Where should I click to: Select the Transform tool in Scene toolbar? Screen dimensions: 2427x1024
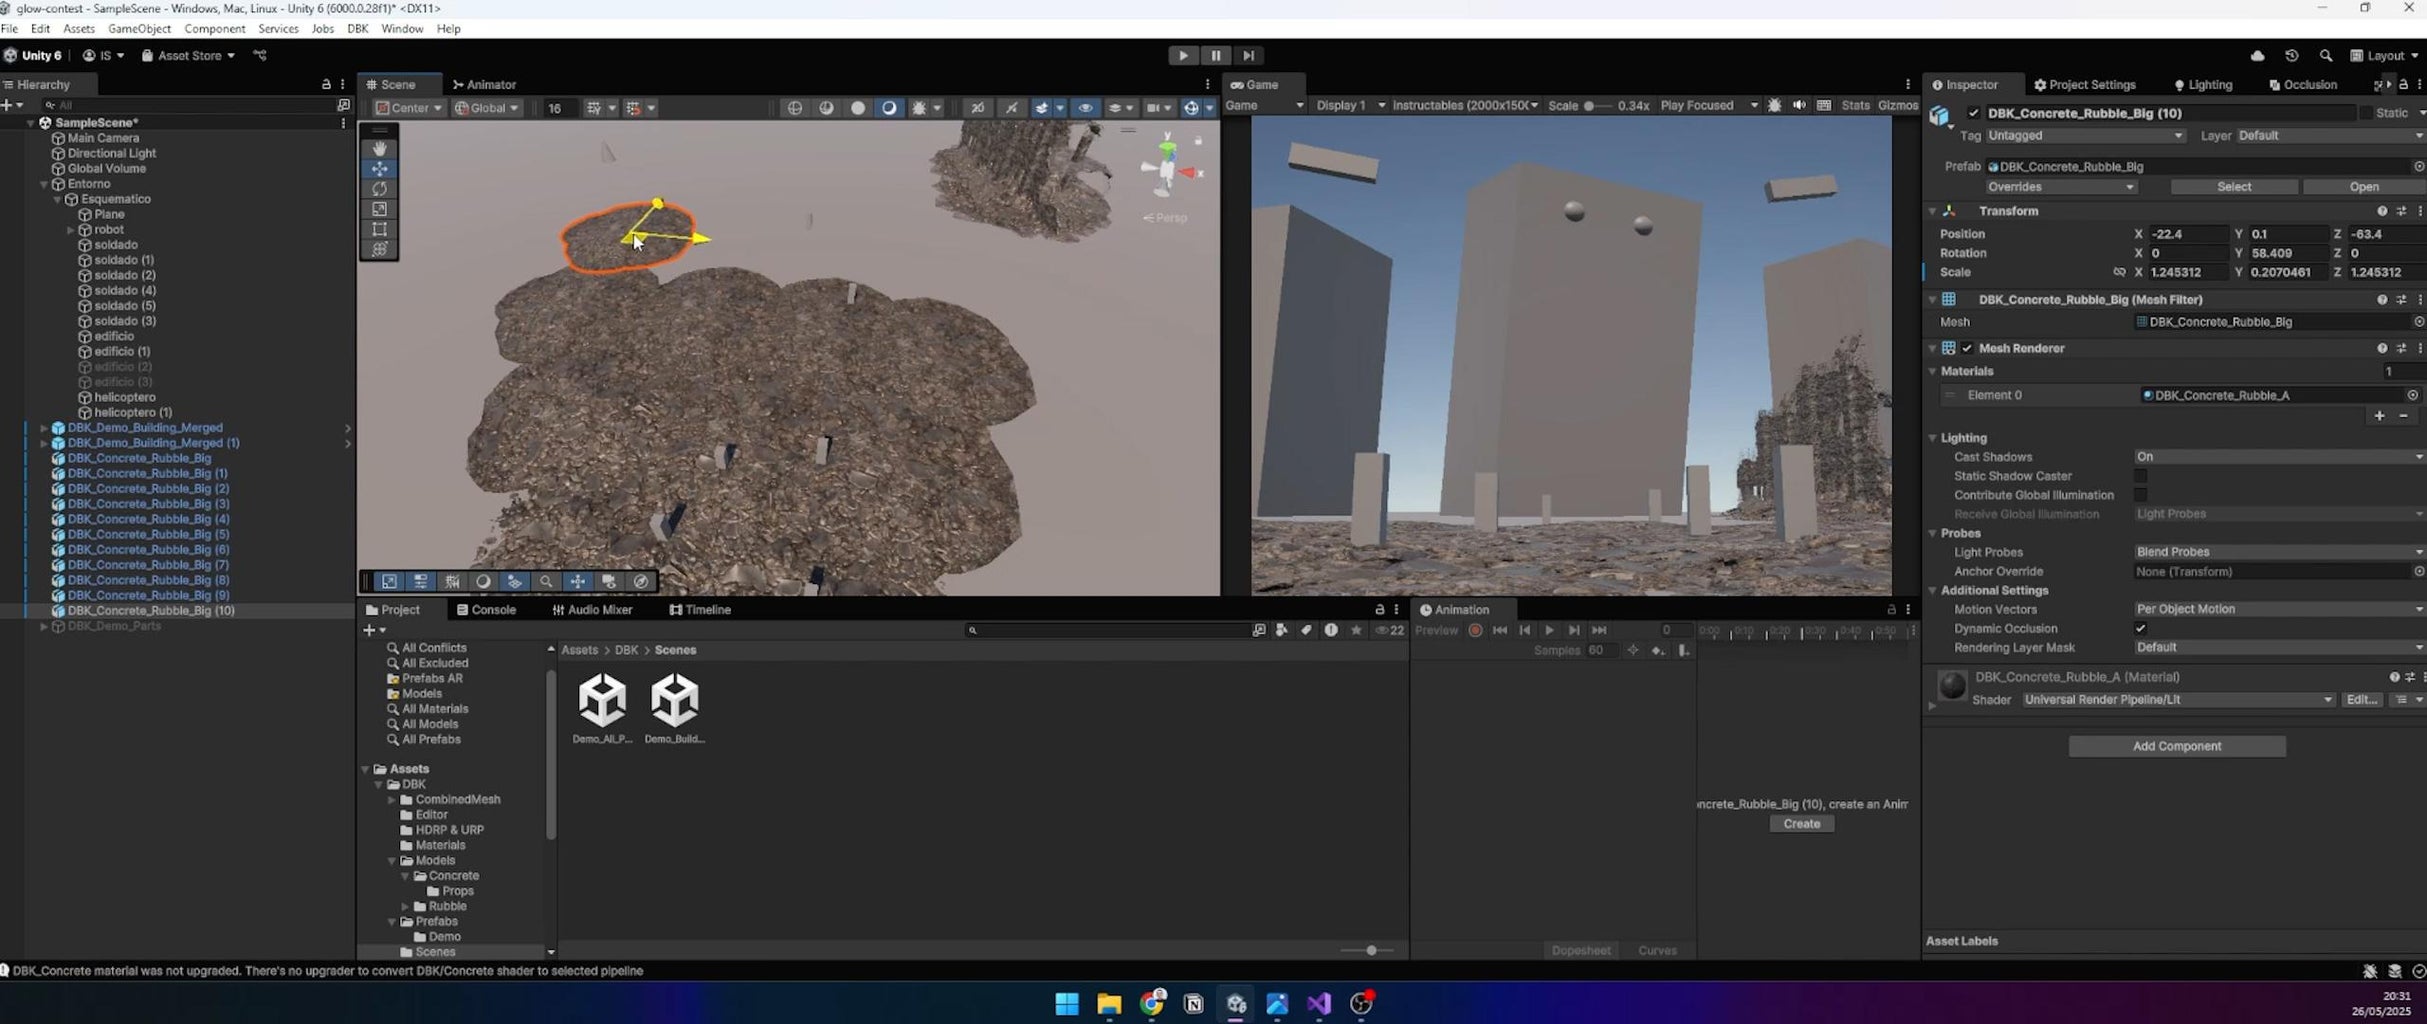379,249
